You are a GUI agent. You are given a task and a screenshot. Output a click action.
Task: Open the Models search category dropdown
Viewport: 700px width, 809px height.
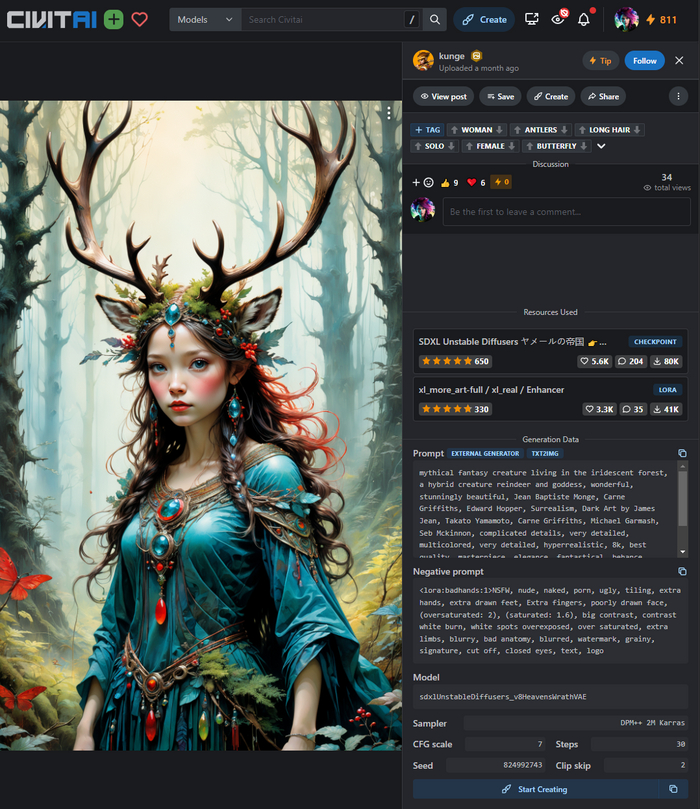pos(205,19)
